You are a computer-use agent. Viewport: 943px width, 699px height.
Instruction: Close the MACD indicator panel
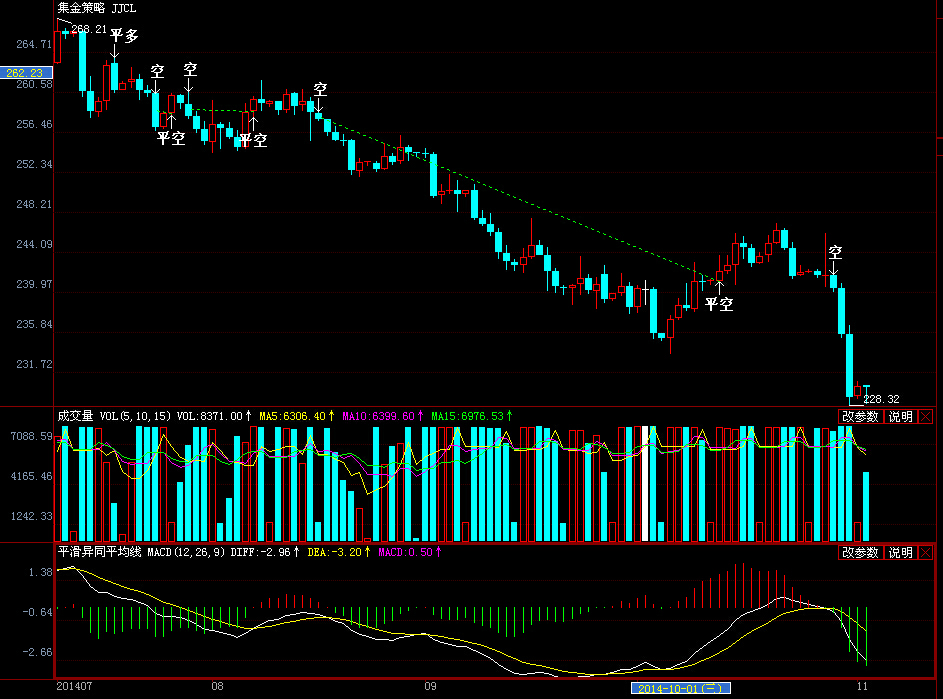(926, 552)
